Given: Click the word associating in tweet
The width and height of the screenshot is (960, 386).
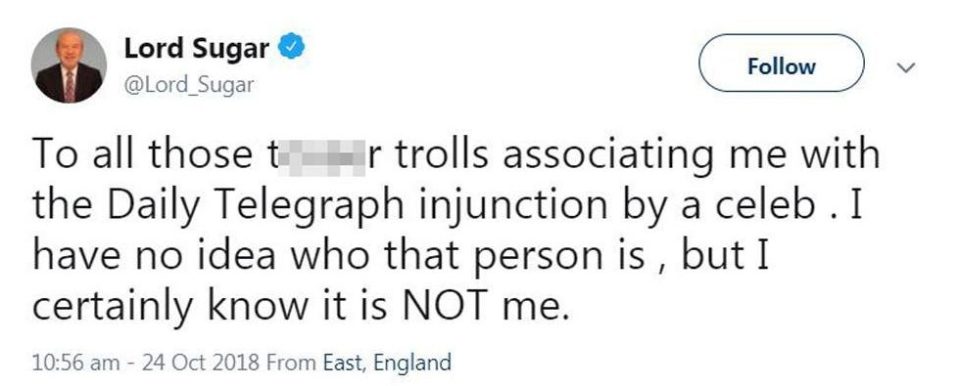Looking at the screenshot, I should pyautogui.click(x=607, y=157).
